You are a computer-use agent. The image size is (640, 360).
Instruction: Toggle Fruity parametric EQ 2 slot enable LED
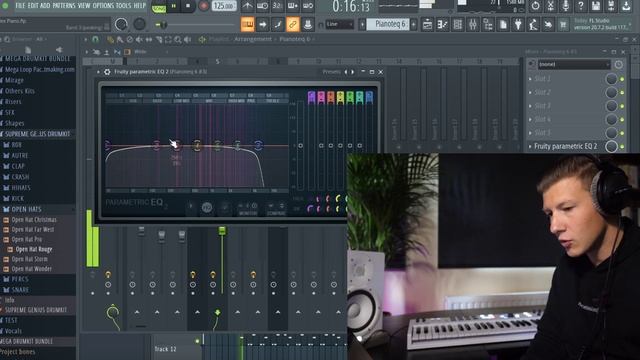pyautogui.click(x=622, y=147)
